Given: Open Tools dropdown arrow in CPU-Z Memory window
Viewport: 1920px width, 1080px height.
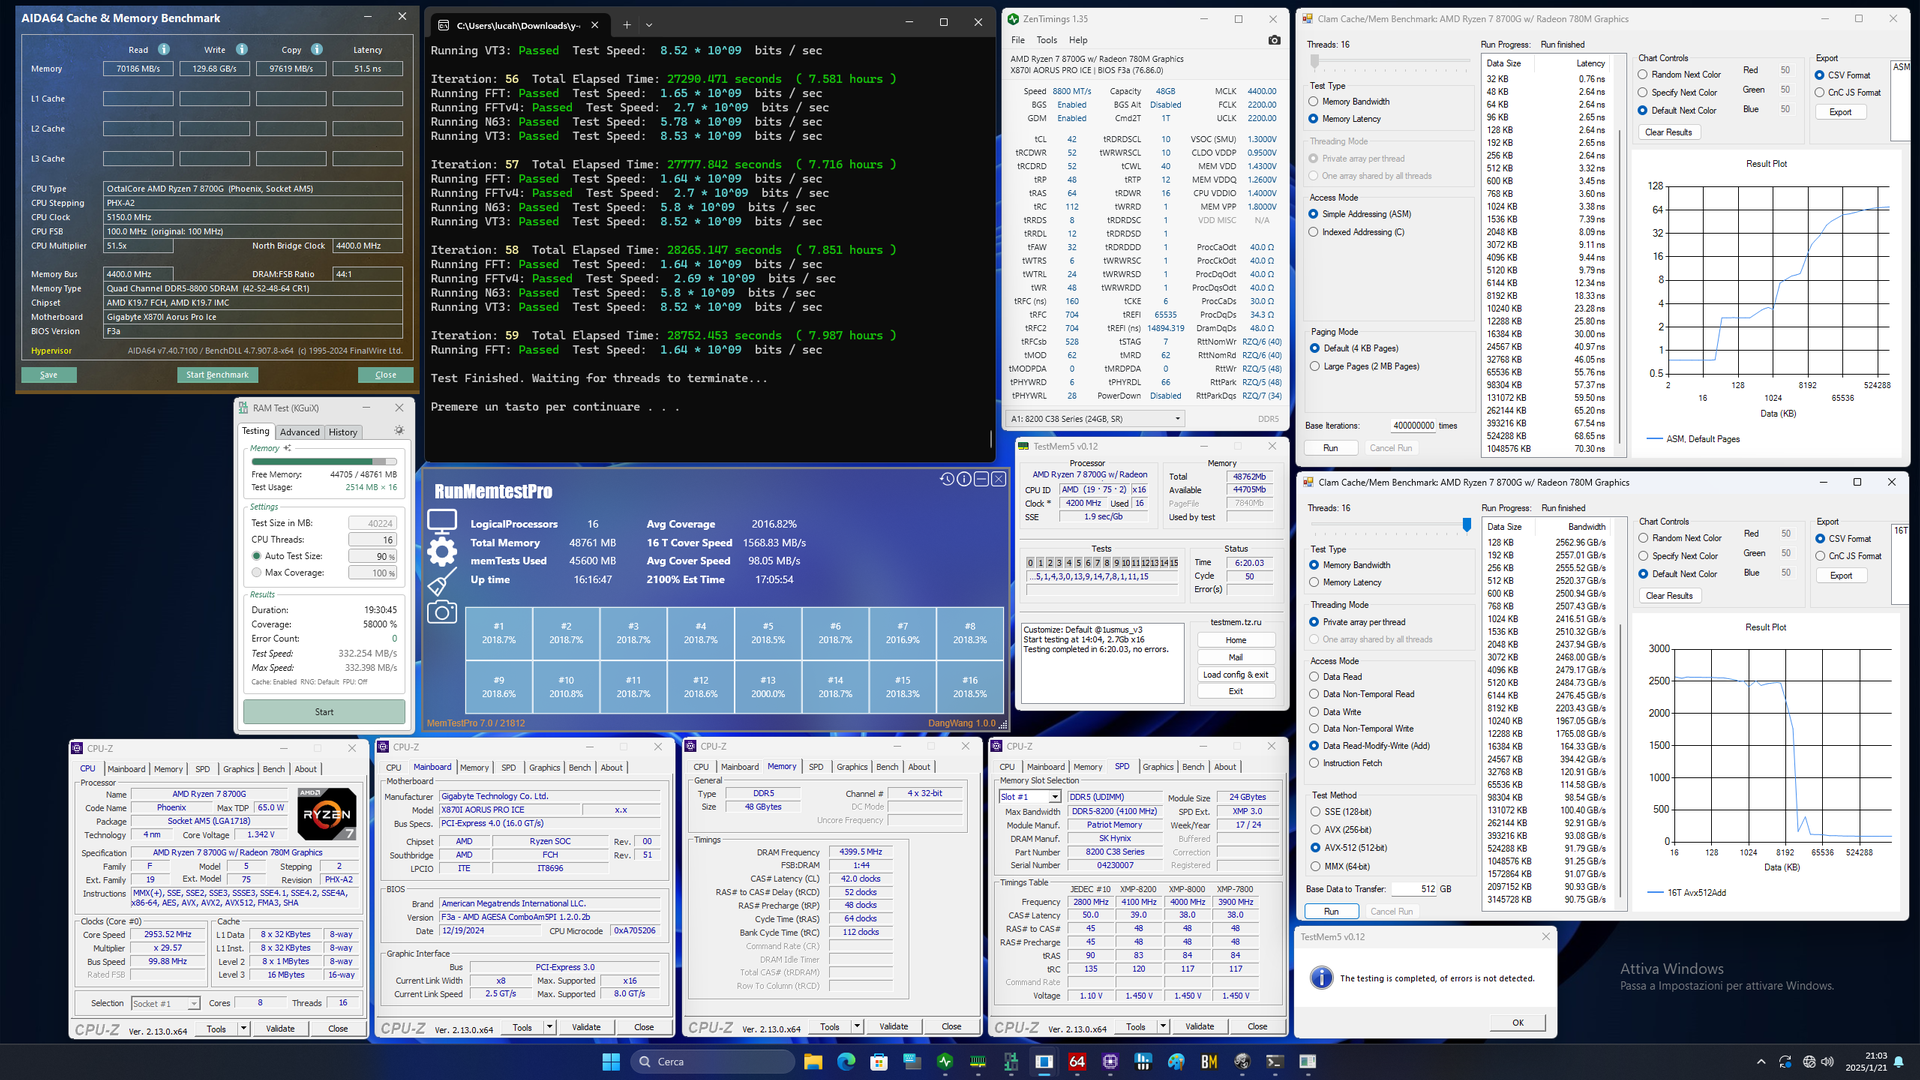Looking at the screenshot, I should [857, 1026].
